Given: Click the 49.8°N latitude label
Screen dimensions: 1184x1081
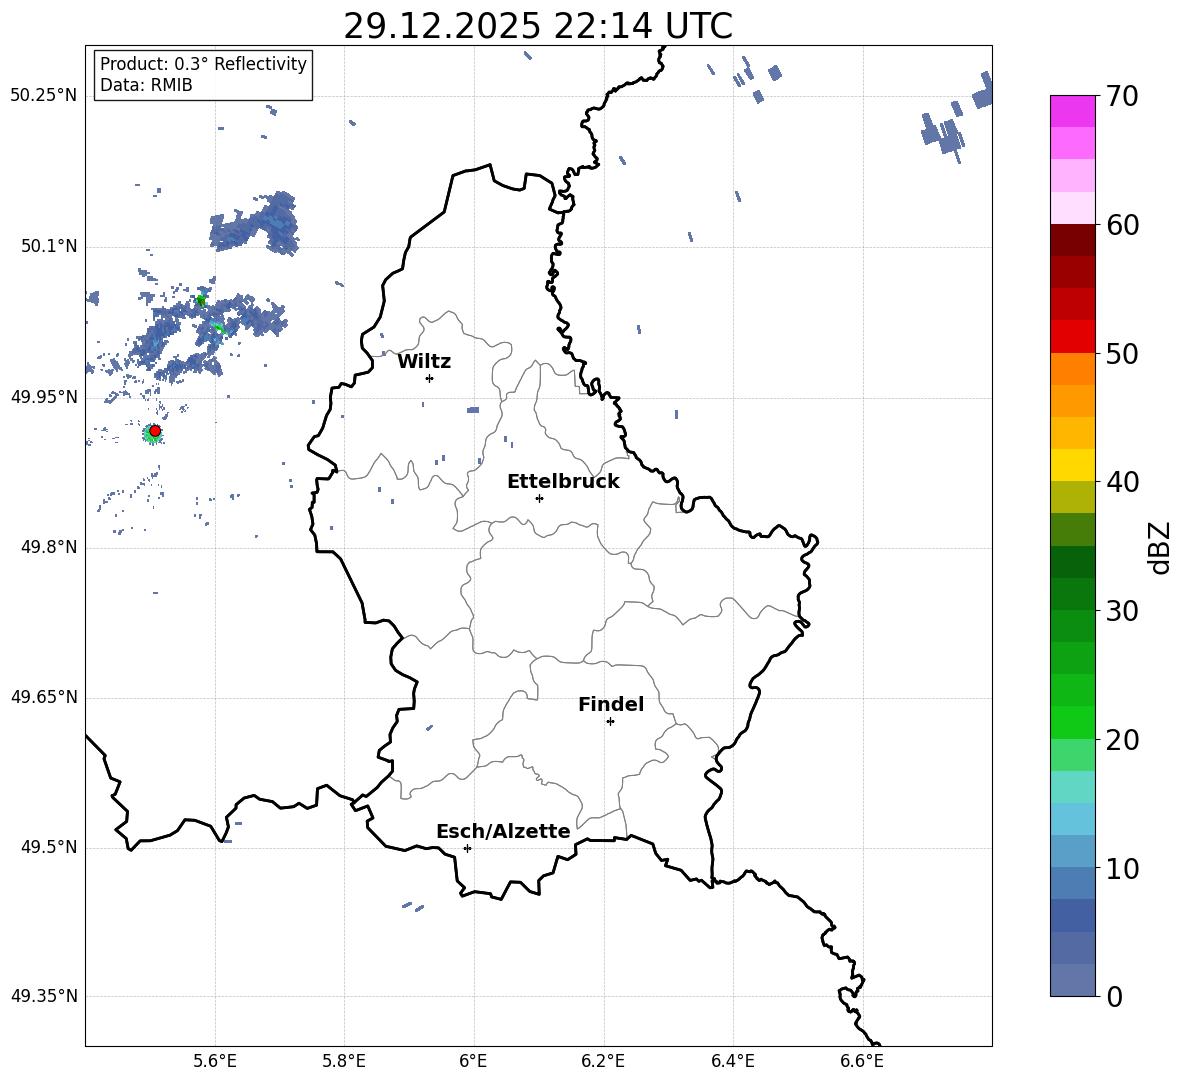Looking at the screenshot, I should coord(49,547).
